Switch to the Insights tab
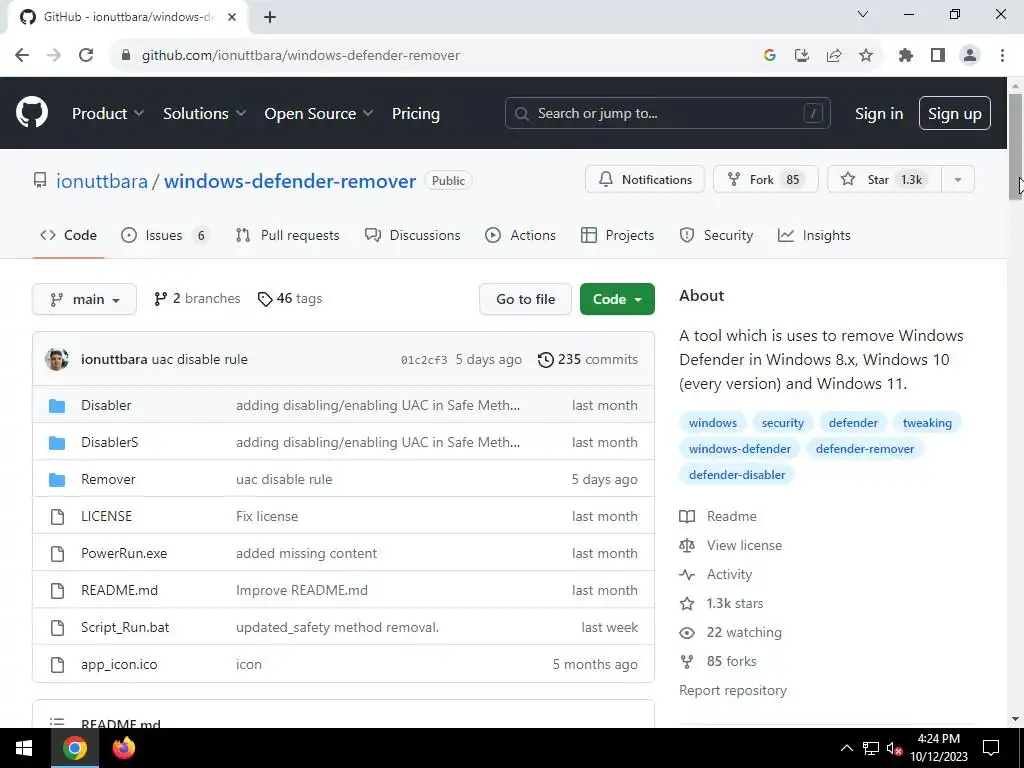This screenshot has height=768, width=1024. [x=814, y=235]
